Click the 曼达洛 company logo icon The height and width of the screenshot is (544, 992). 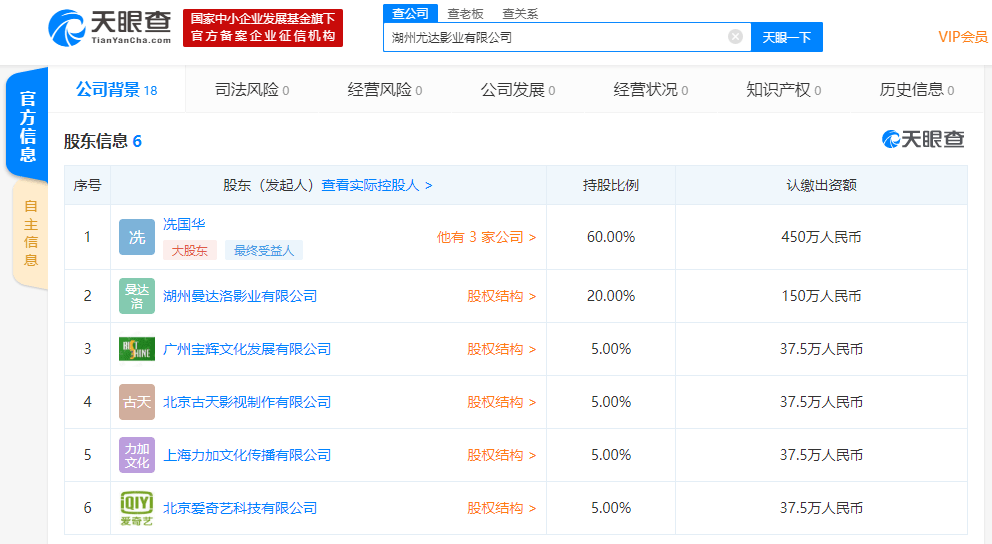(137, 296)
